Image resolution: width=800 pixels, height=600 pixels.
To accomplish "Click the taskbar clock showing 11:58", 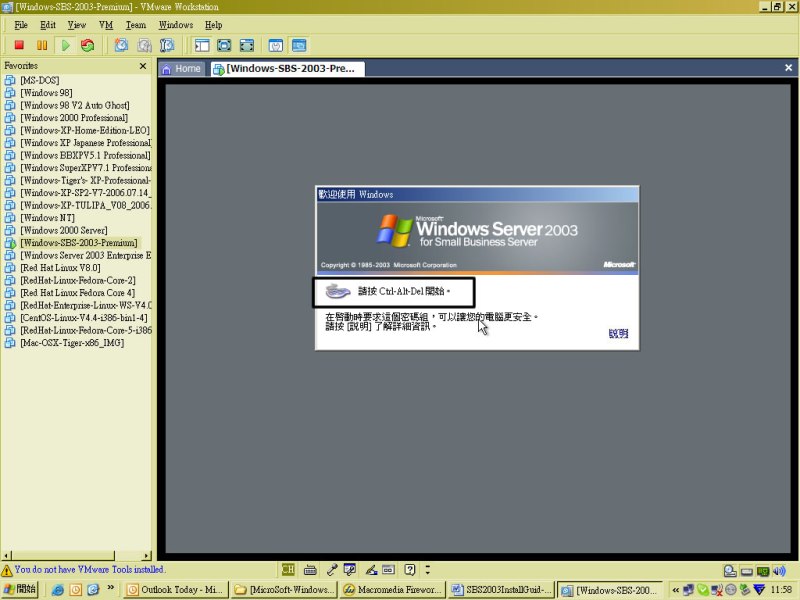I will 781,590.
